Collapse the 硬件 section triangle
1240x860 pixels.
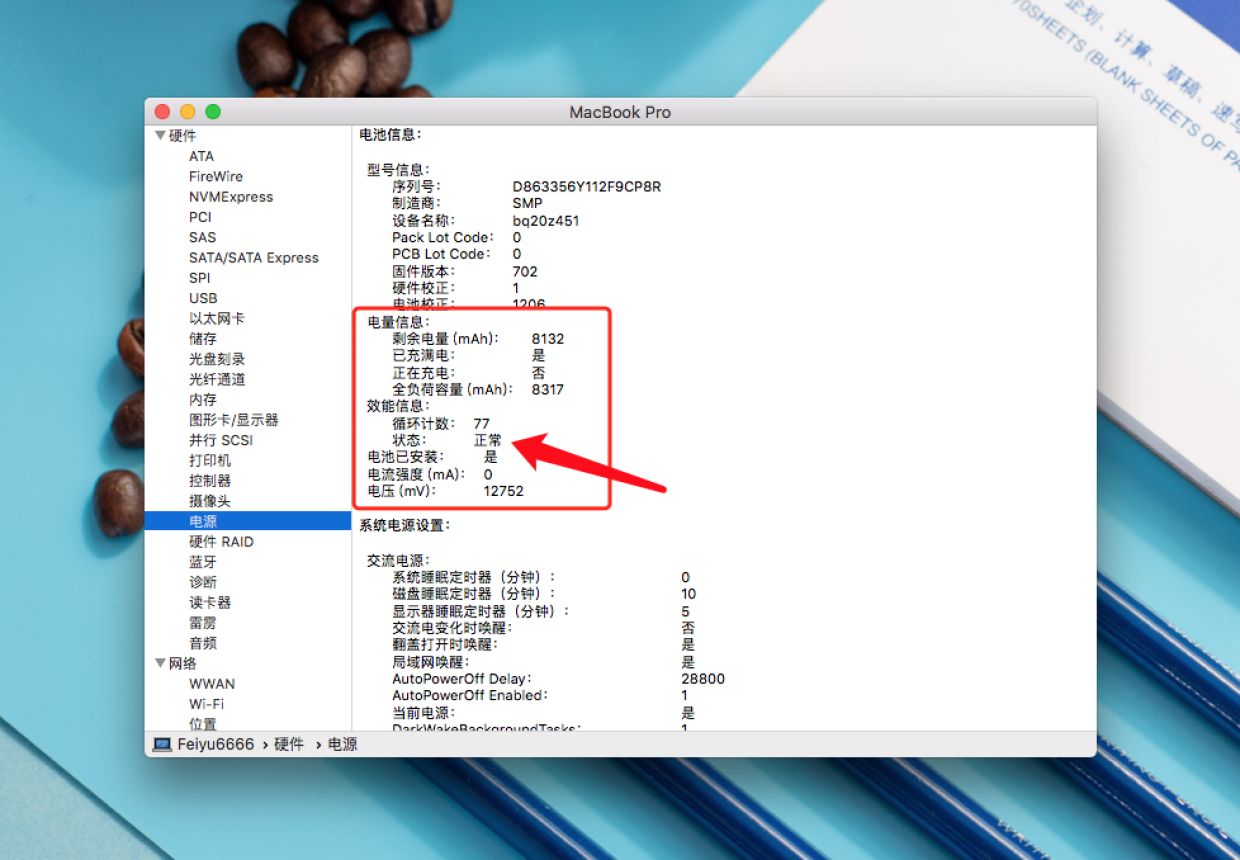click(160, 135)
